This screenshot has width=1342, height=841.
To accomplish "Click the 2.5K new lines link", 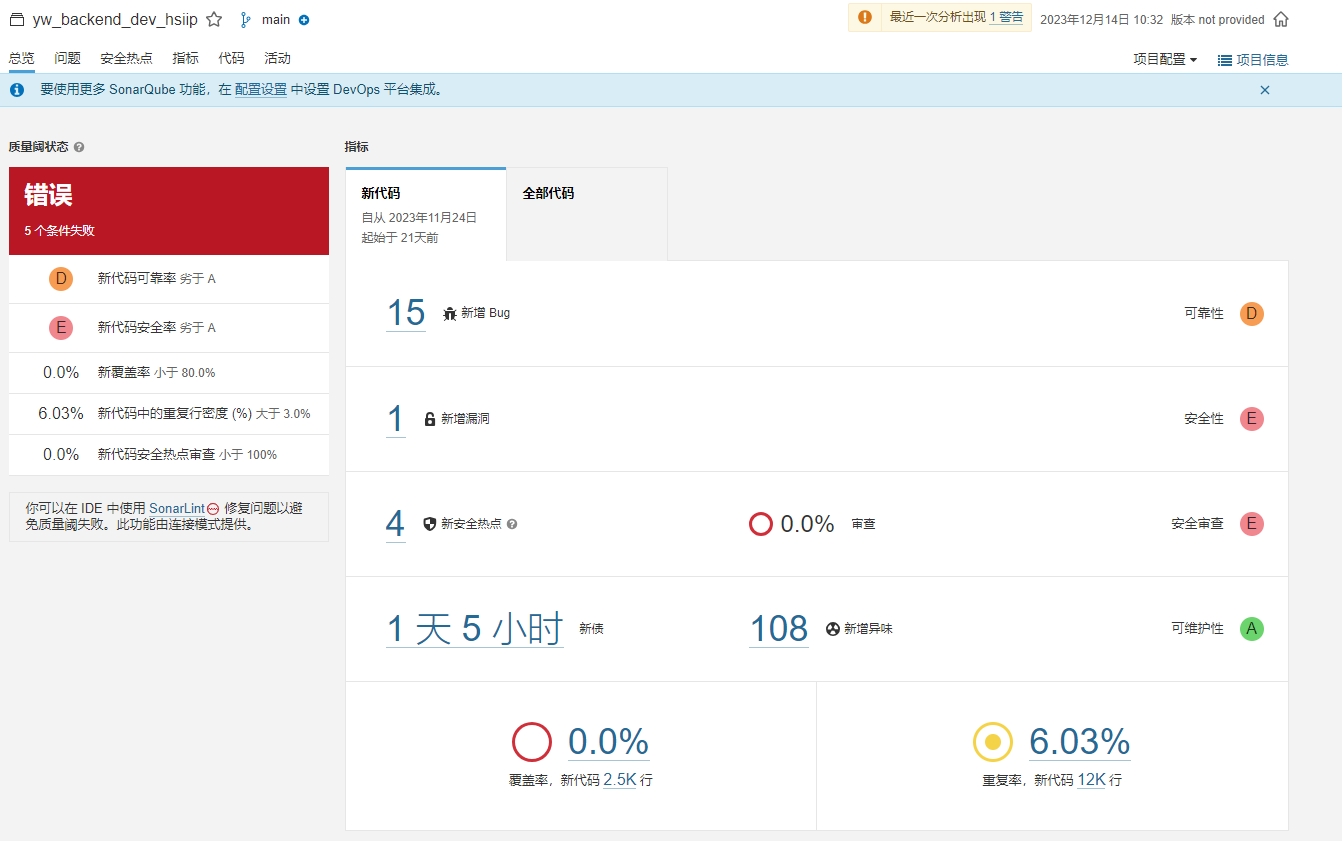I will click(x=620, y=780).
